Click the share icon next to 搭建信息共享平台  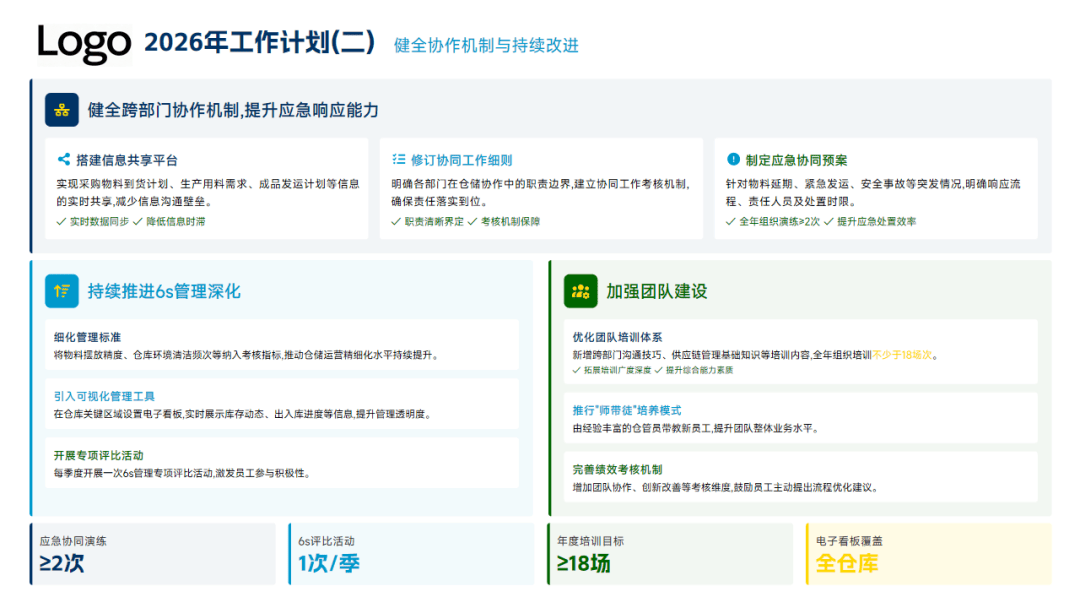pos(64,160)
